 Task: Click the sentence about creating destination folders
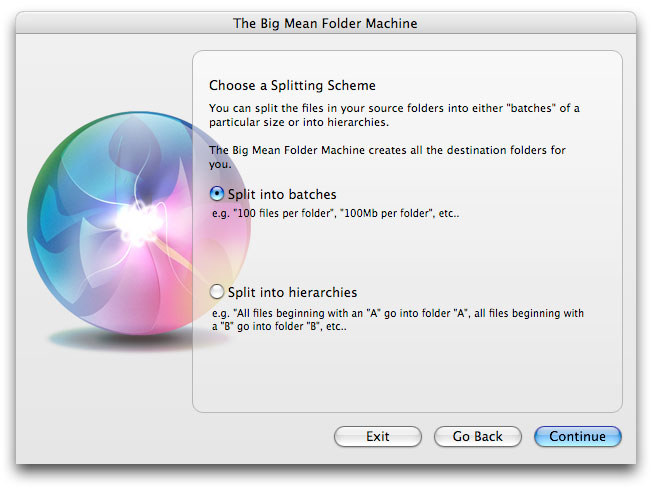pyautogui.click(x=387, y=157)
